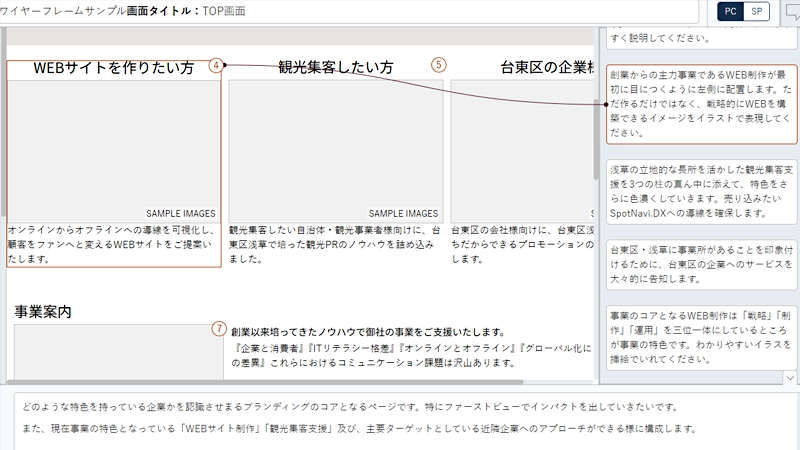Collapse the comment panel with chevron
Image resolution: width=800 pixels, height=450 pixels.
(789, 378)
